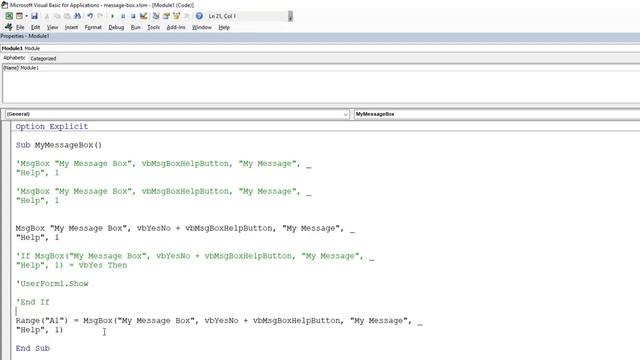The image size is (640, 360).
Task: Click the toolbar options overflow arrow
Action: [290, 16]
